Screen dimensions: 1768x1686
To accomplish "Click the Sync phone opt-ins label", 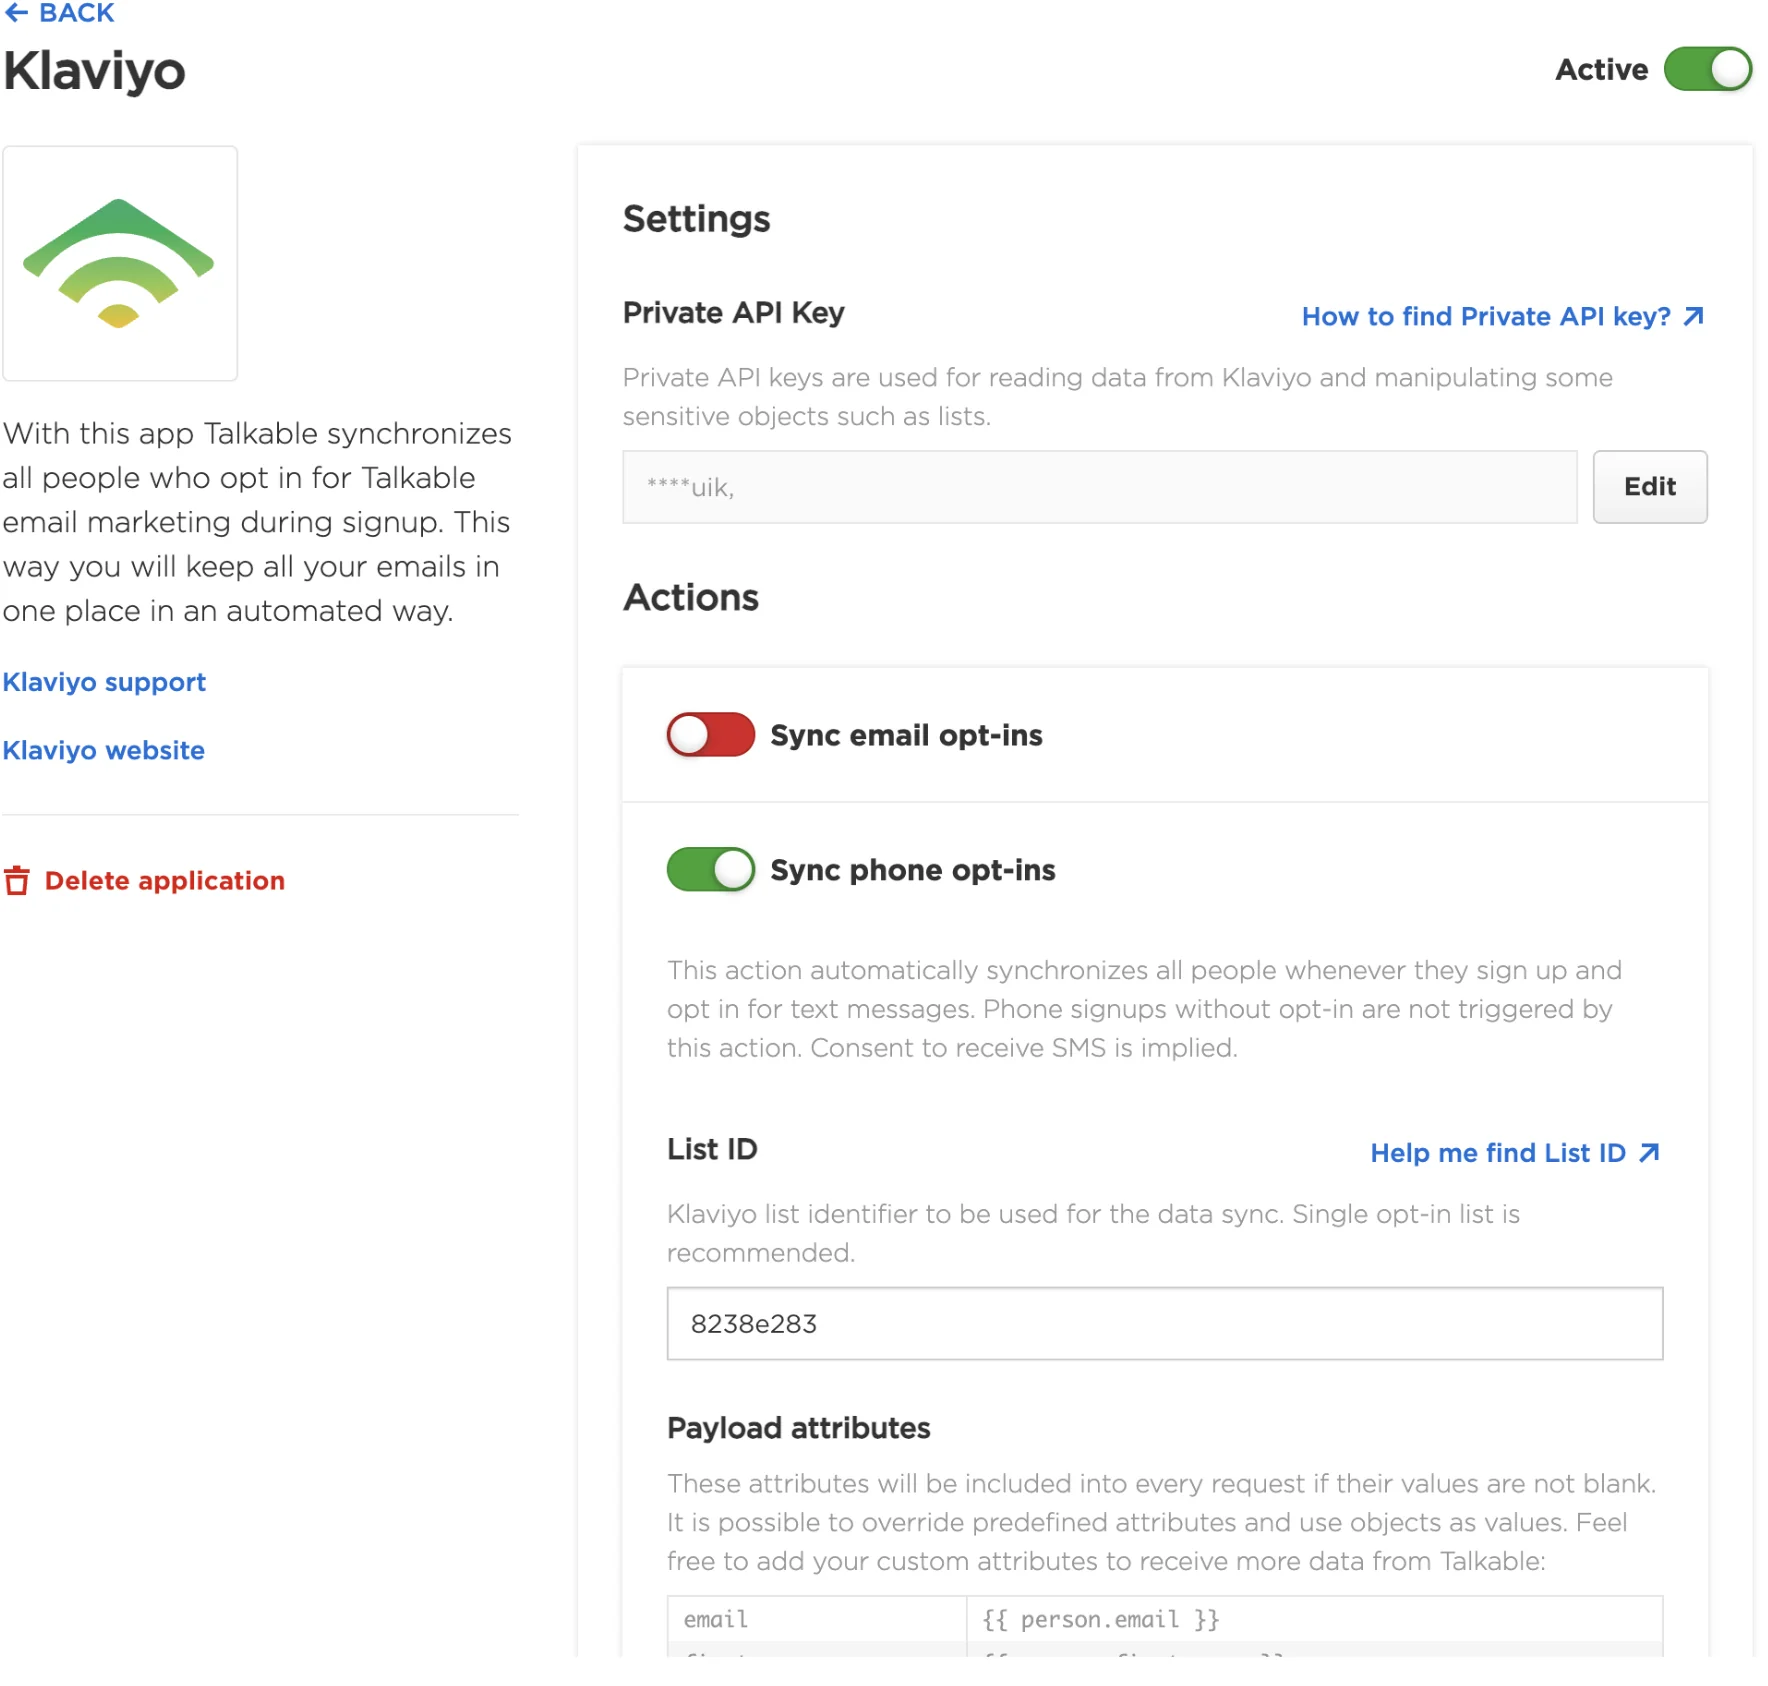I will [912, 869].
